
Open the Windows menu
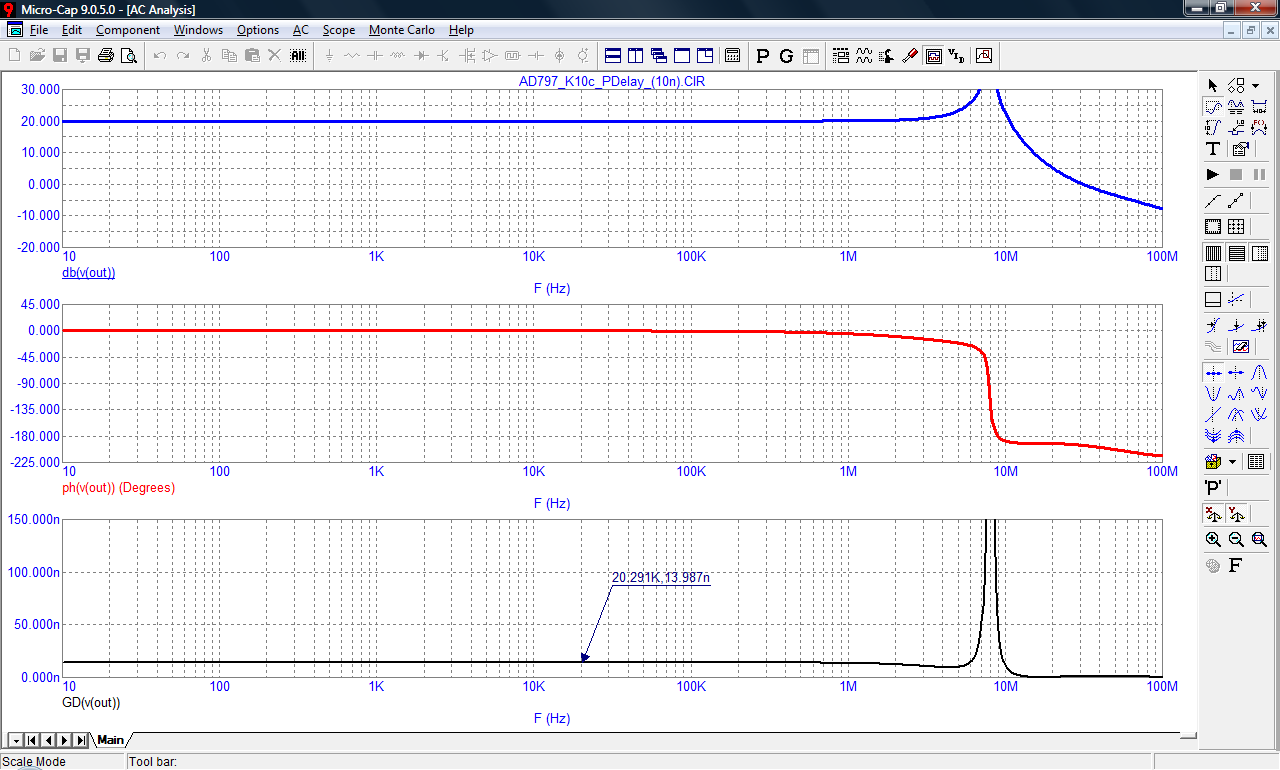coord(198,30)
